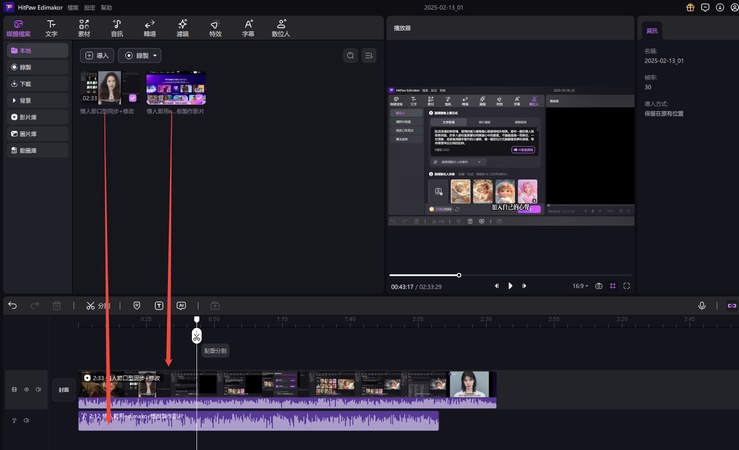Open the 檔案 (File) menu
This screenshot has width=739, height=450.
(x=73, y=7)
